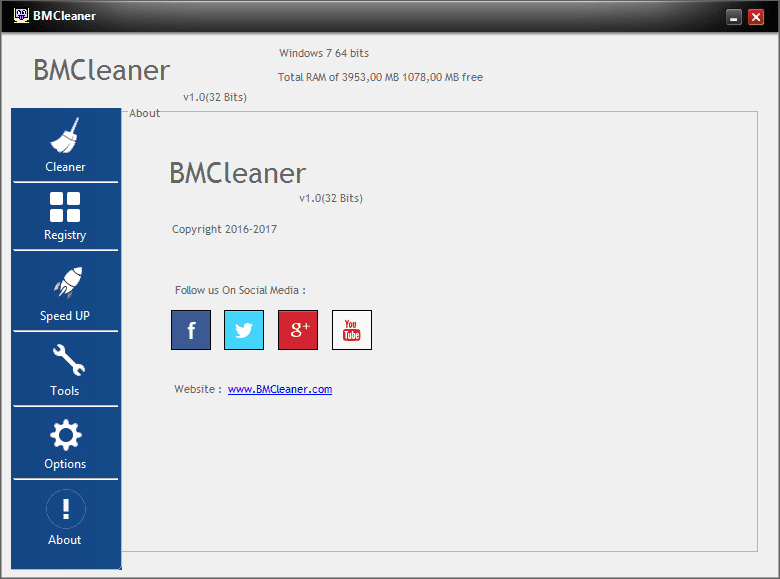This screenshot has width=780, height=579.
Task: Launch the YouTube channel icon
Action: pyautogui.click(x=352, y=330)
